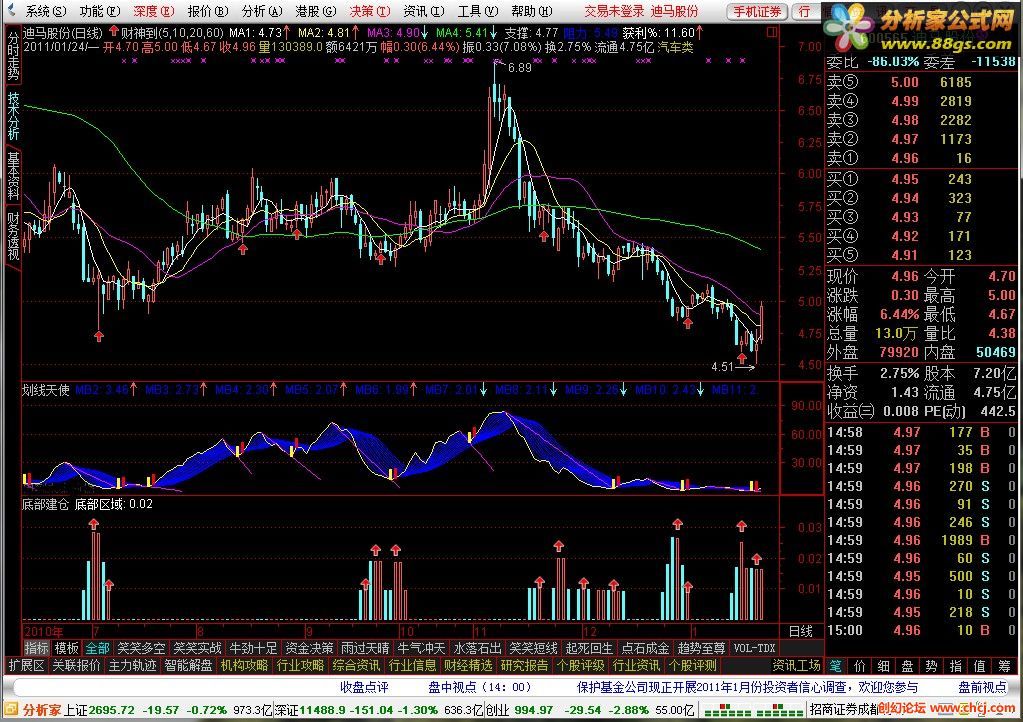The image size is (1023, 722).
Task: Switch to the 分时走势 side tab
Action: 13,55
